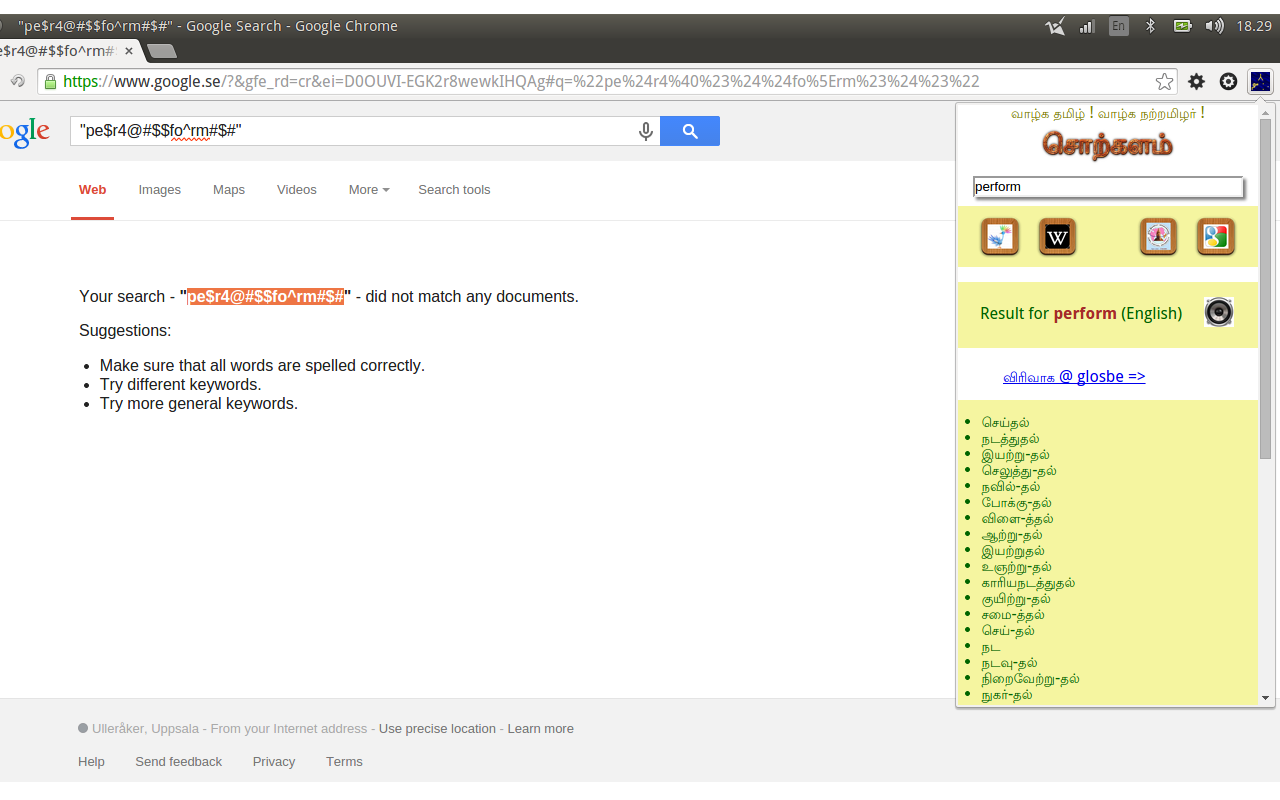Open the glosbe detailed link
The image size is (1280, 800).
(x=1074, y=377)
